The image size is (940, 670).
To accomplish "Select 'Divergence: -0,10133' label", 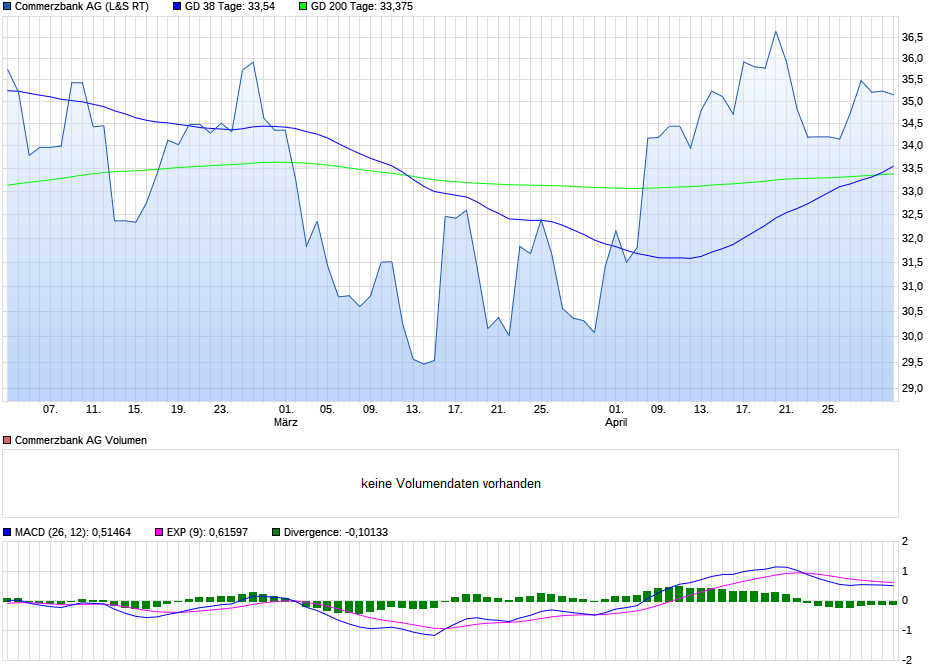I will click(x=336, y=532).
